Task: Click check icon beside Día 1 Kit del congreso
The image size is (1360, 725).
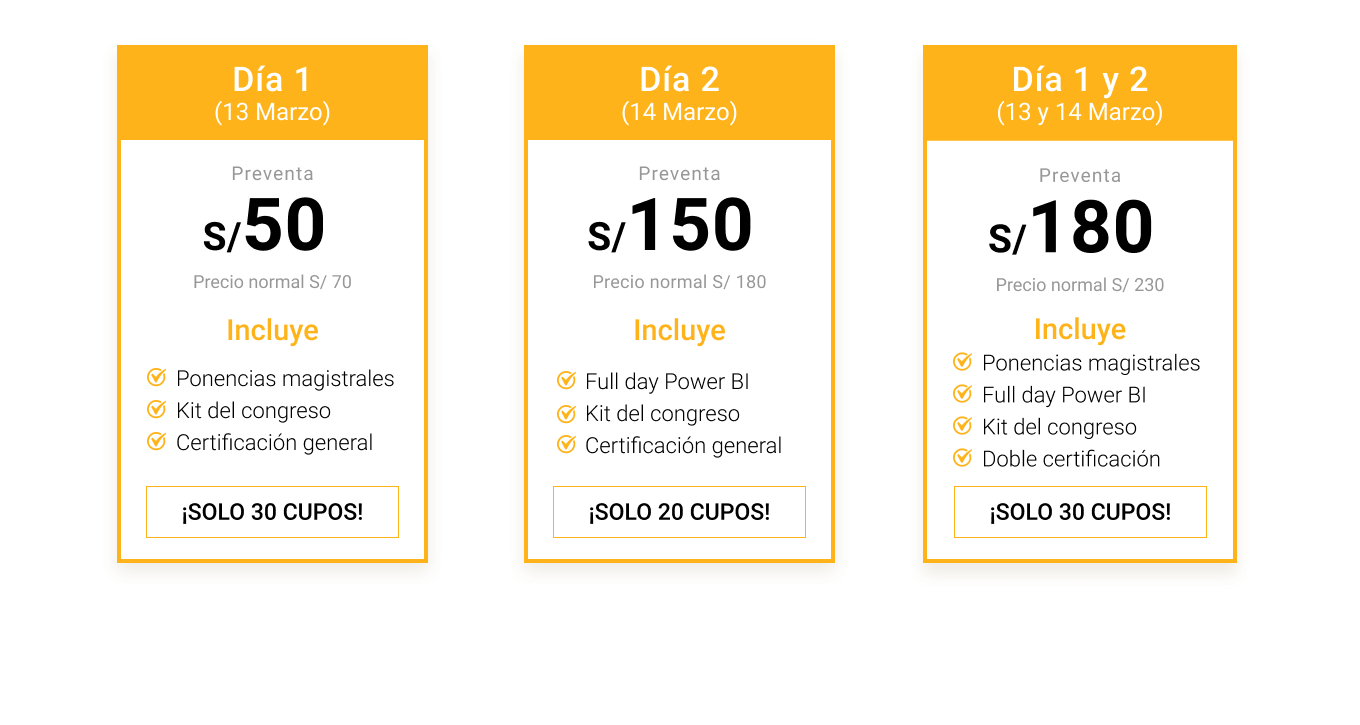Action: pos(156,409)
